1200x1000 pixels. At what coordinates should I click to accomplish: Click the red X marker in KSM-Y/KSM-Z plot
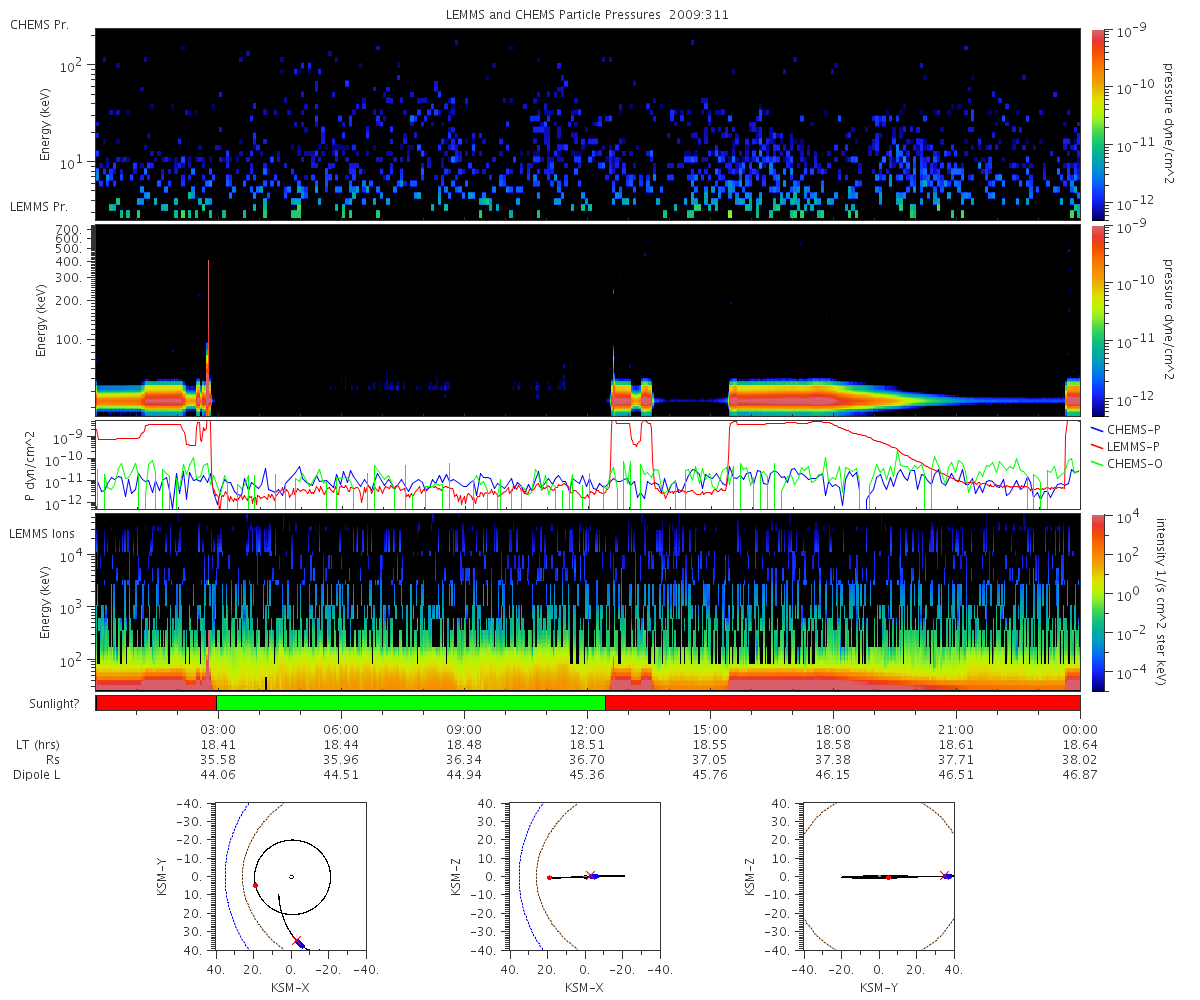(x=944, y=875)
